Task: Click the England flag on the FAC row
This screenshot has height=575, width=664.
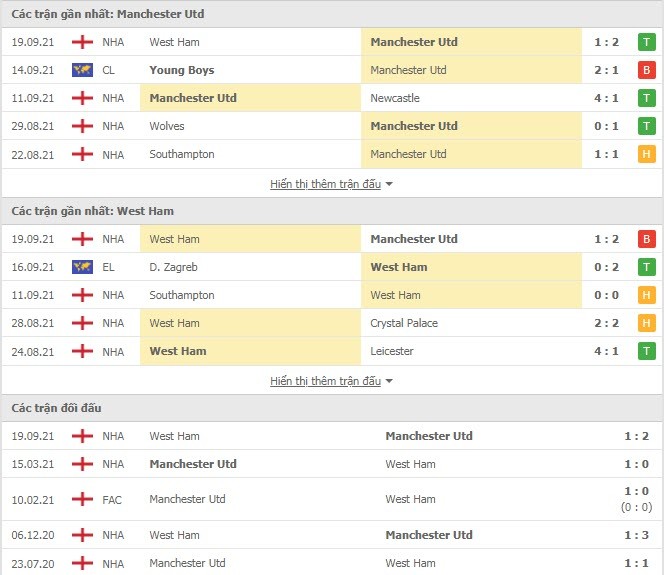Action: 83,499
